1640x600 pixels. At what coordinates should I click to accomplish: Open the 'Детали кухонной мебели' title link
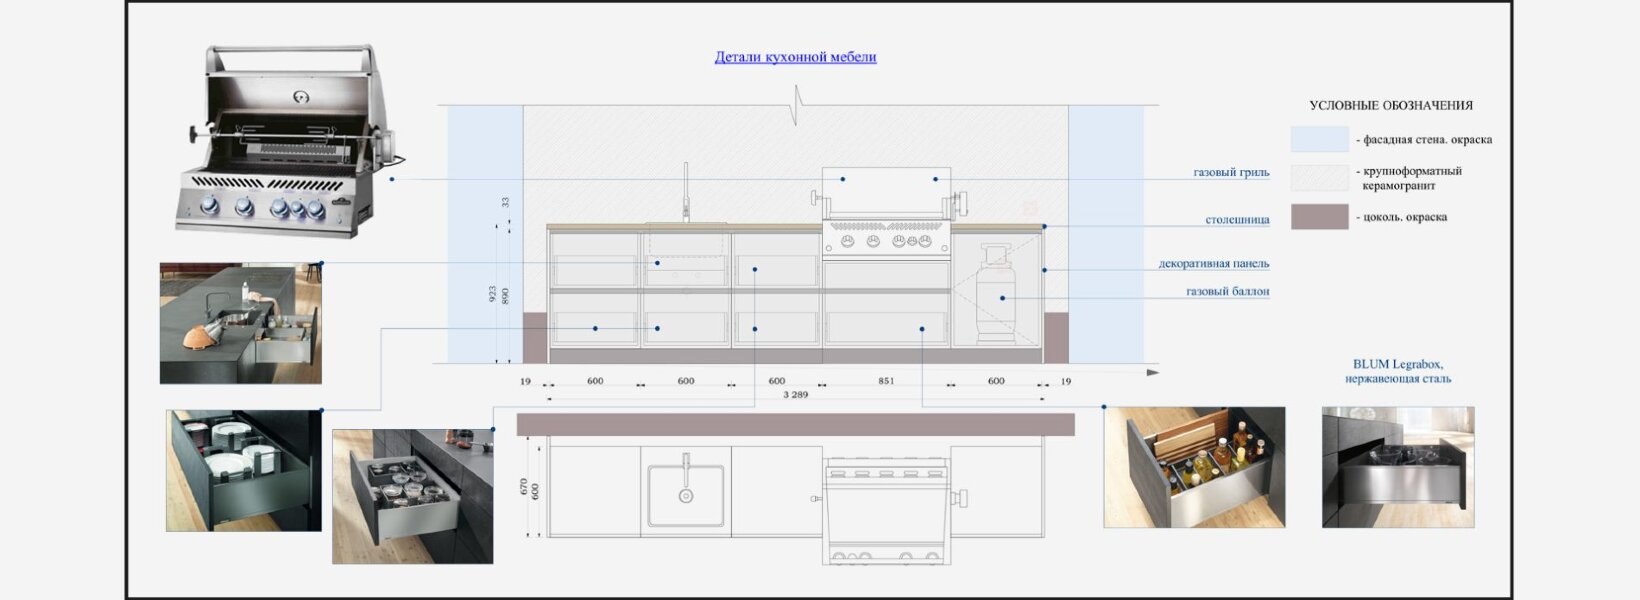coord(795,57)
